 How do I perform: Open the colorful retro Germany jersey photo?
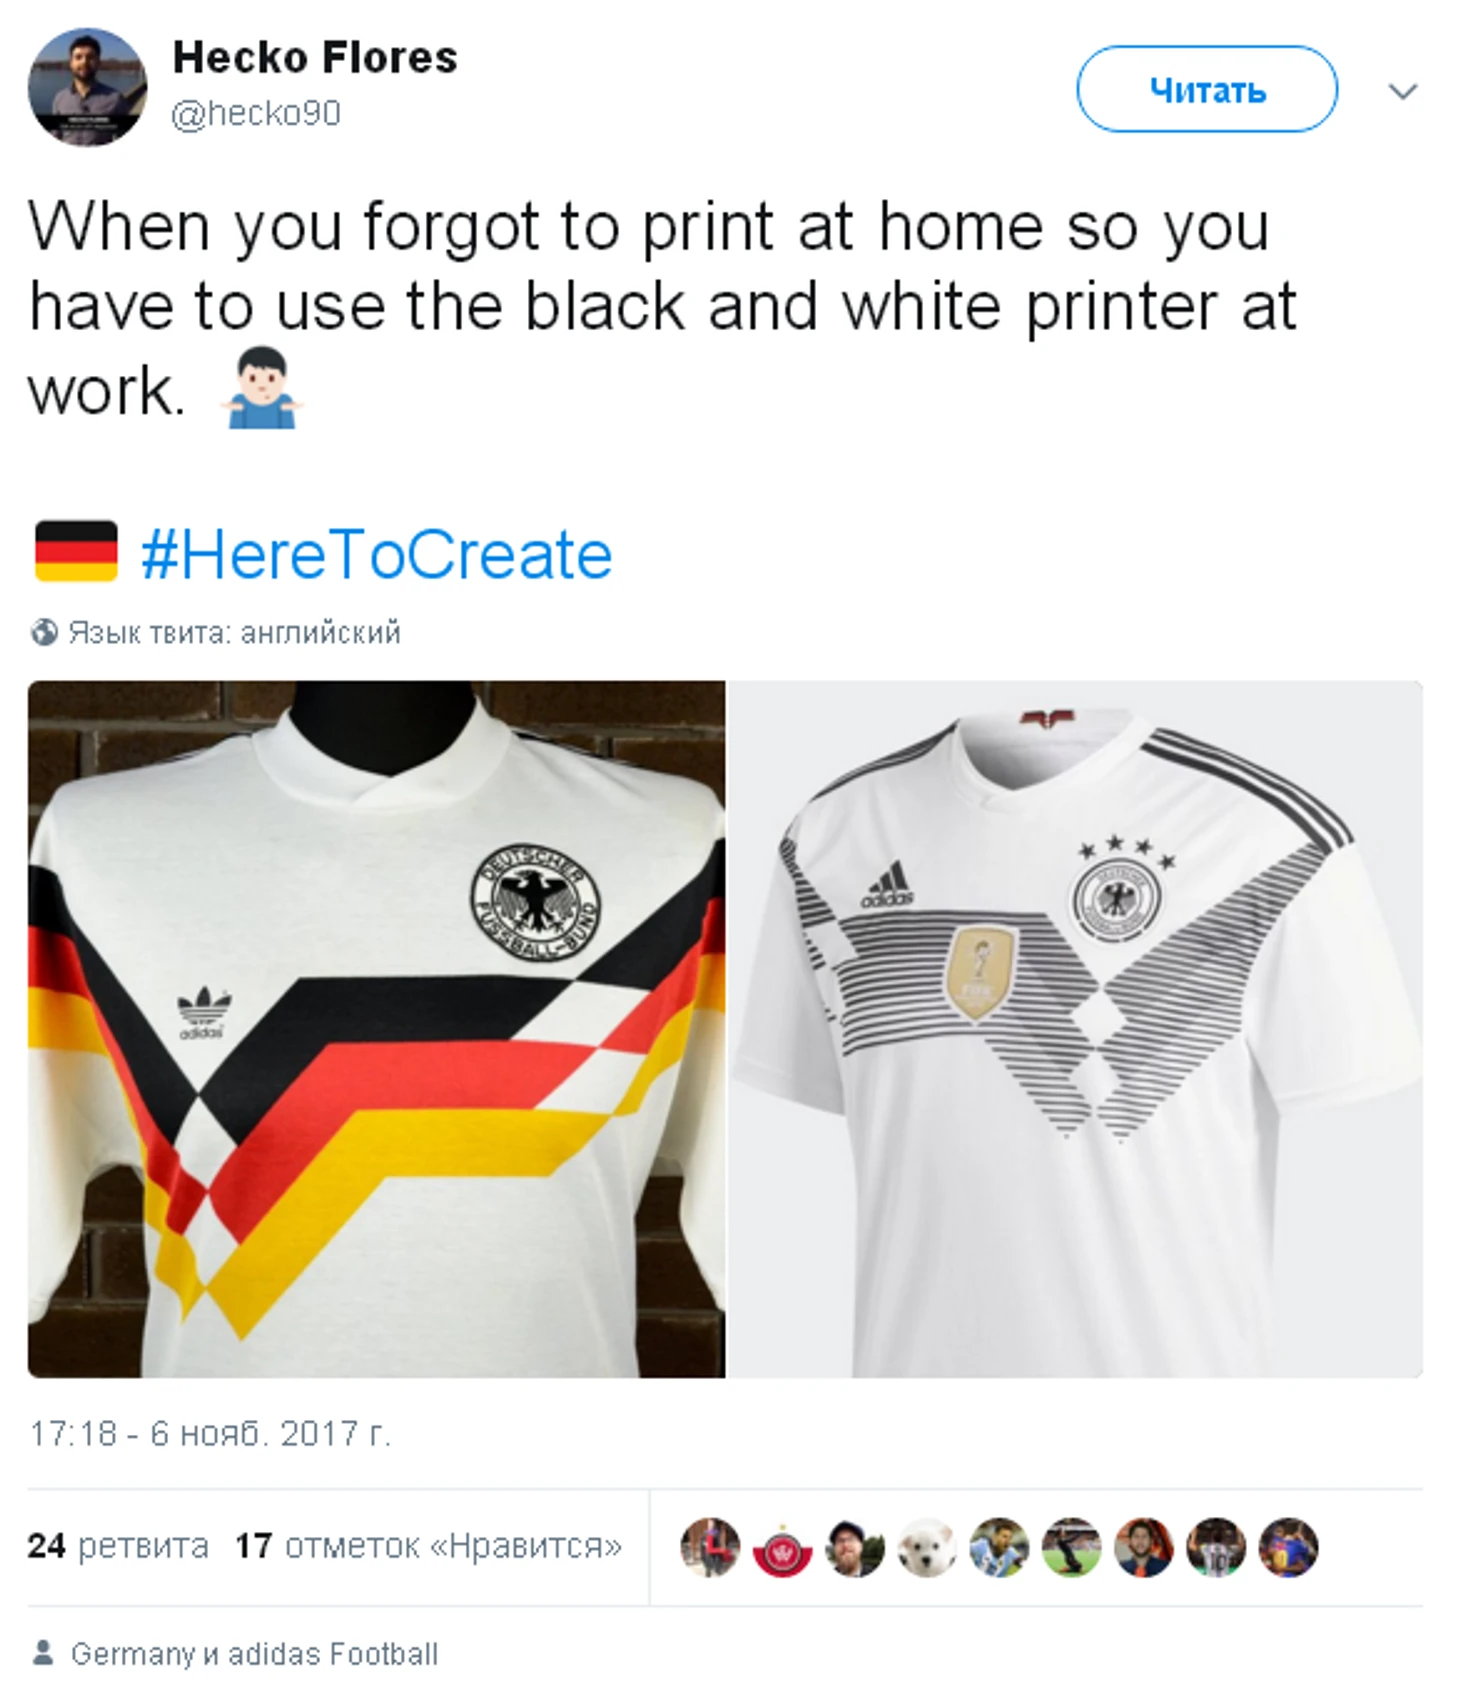pyautogui.click(x=376, y=1029)
